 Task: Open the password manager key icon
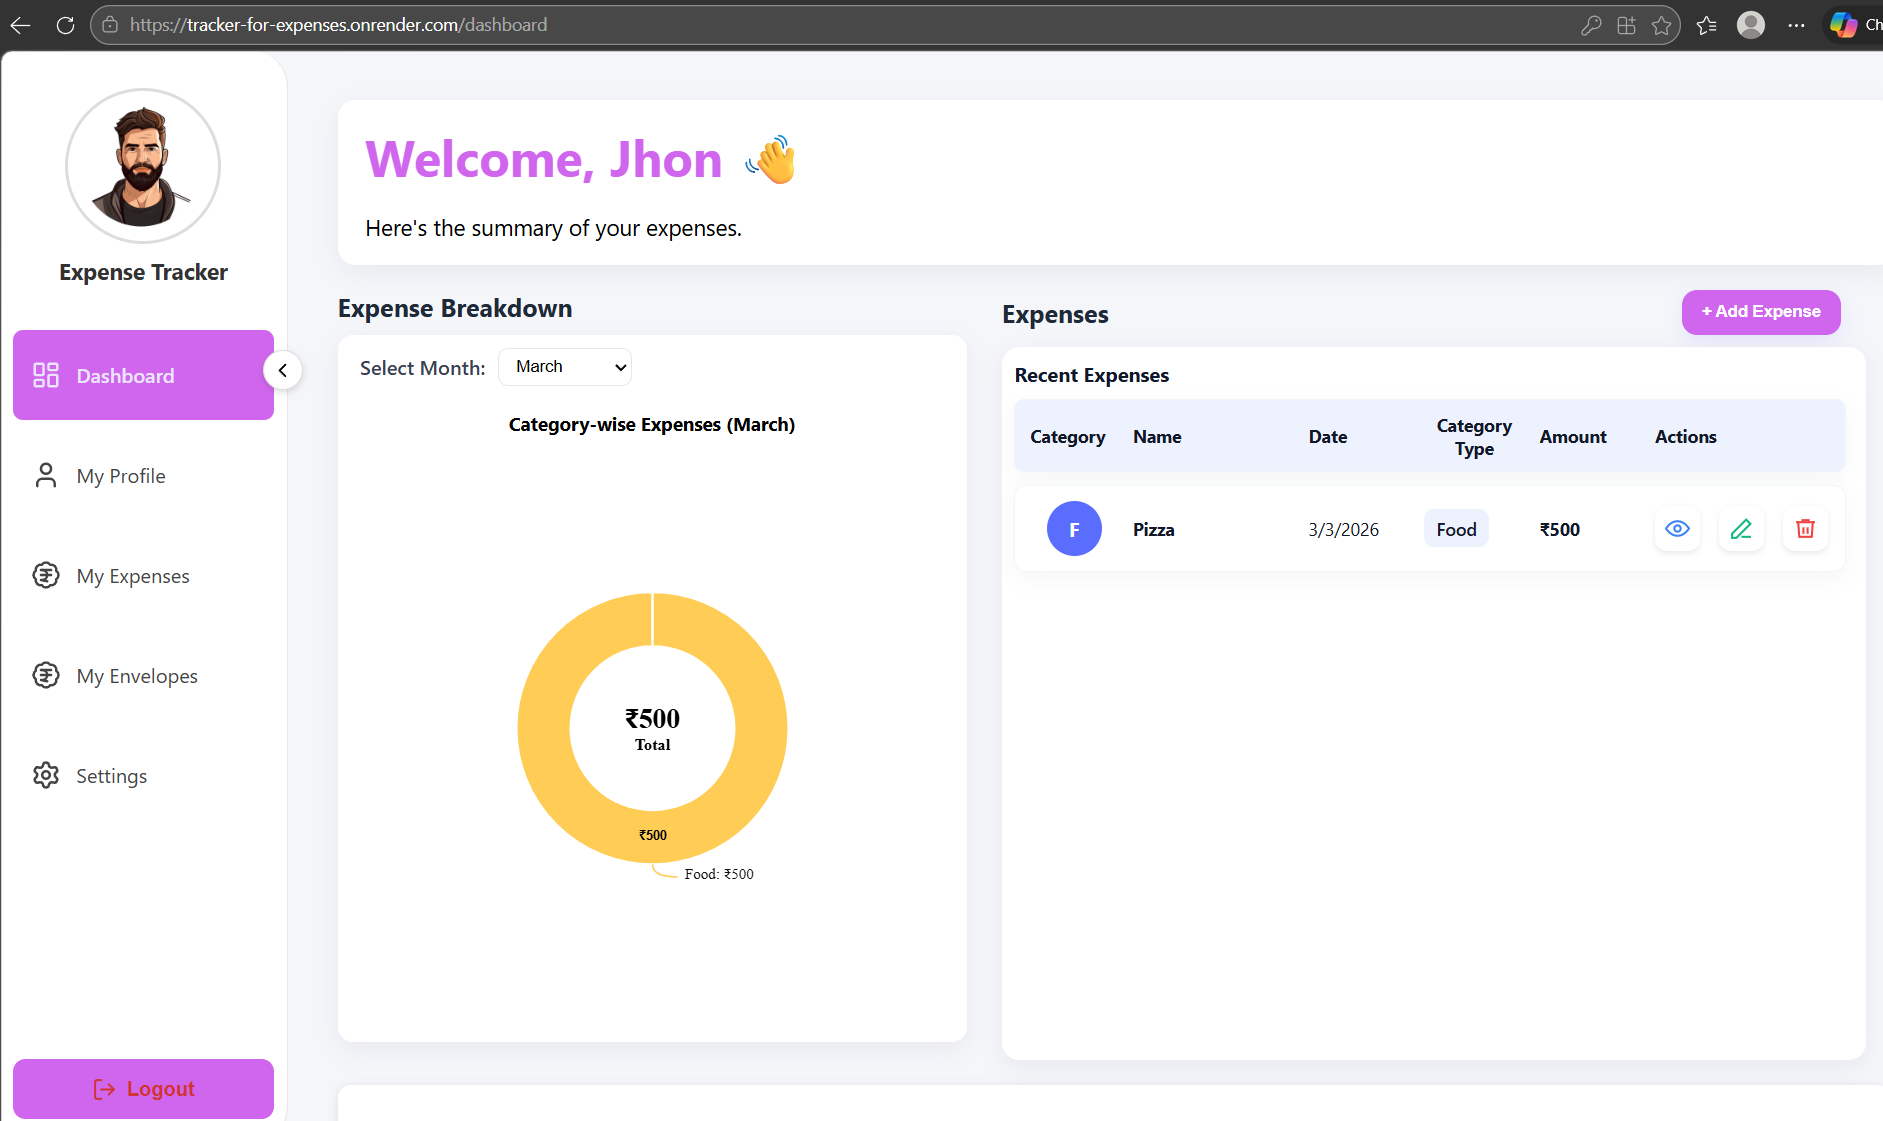(1591, 25)
